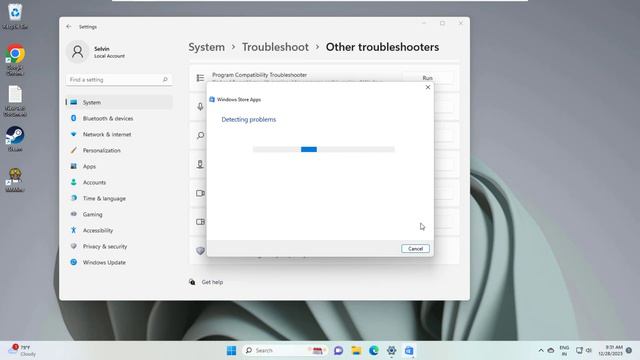Click the Troubleshoot breadcrumb link

click(276, 47)
